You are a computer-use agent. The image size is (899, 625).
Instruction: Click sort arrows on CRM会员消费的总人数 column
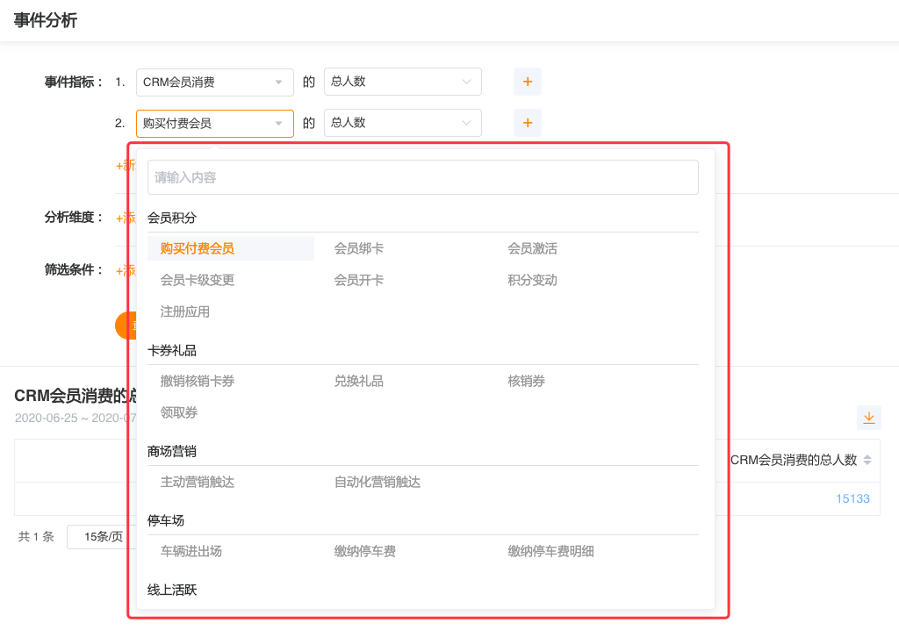[867, 460]
